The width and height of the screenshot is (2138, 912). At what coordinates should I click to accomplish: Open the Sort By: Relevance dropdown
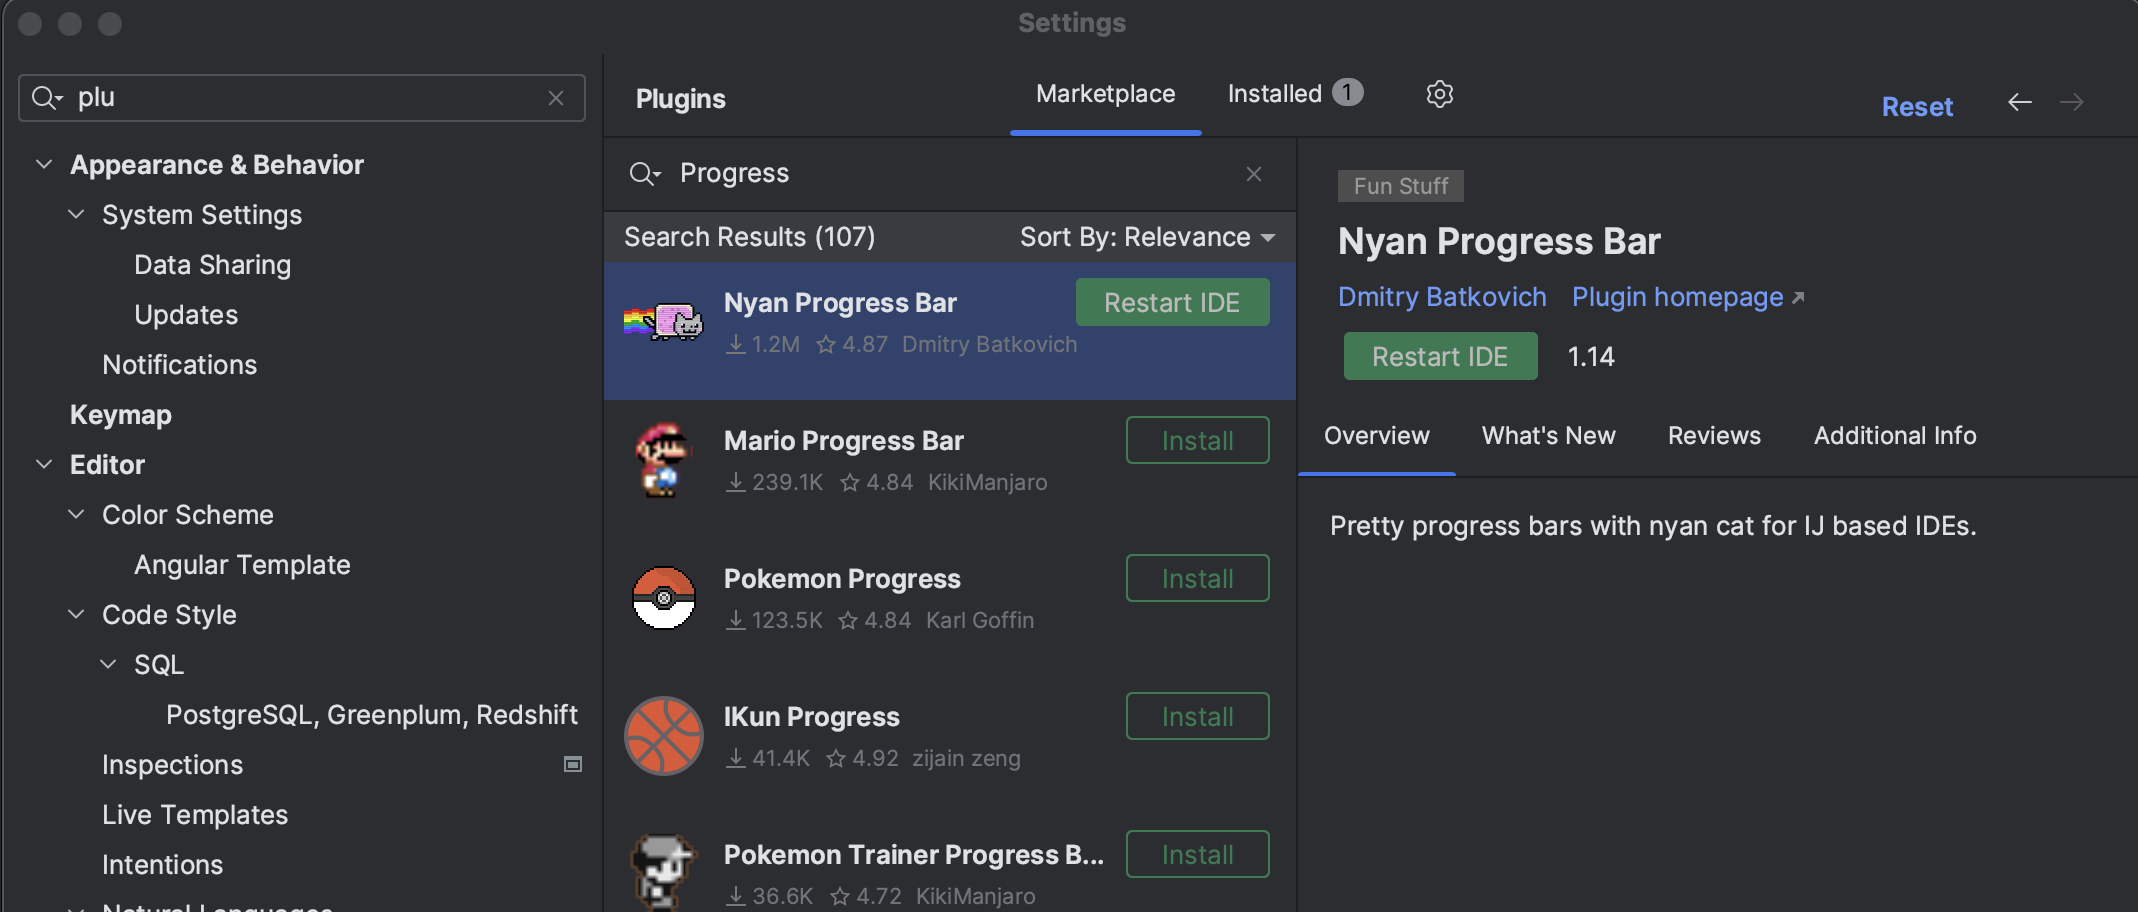click(1147, 237)
